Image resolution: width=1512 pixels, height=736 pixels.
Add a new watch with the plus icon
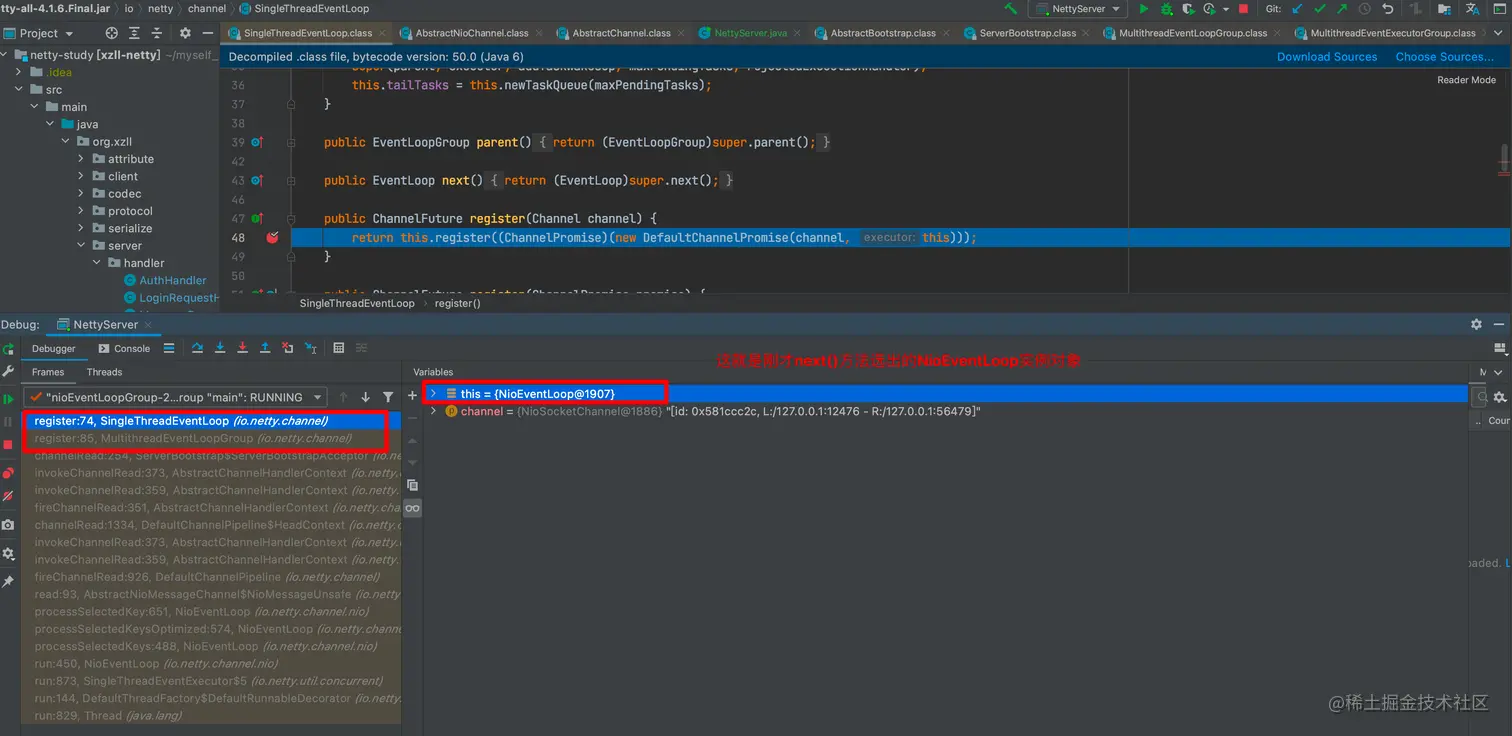click(412, 395)
